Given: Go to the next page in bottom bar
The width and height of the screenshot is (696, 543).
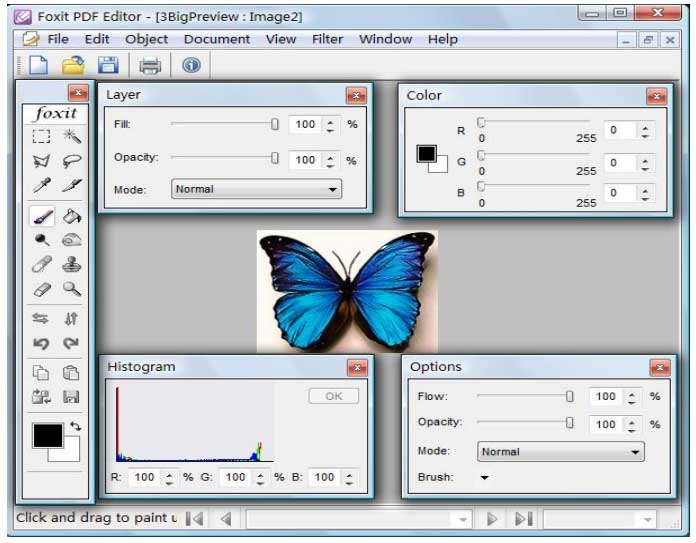Looking at the screenshot, I should [x=492, y=519].
